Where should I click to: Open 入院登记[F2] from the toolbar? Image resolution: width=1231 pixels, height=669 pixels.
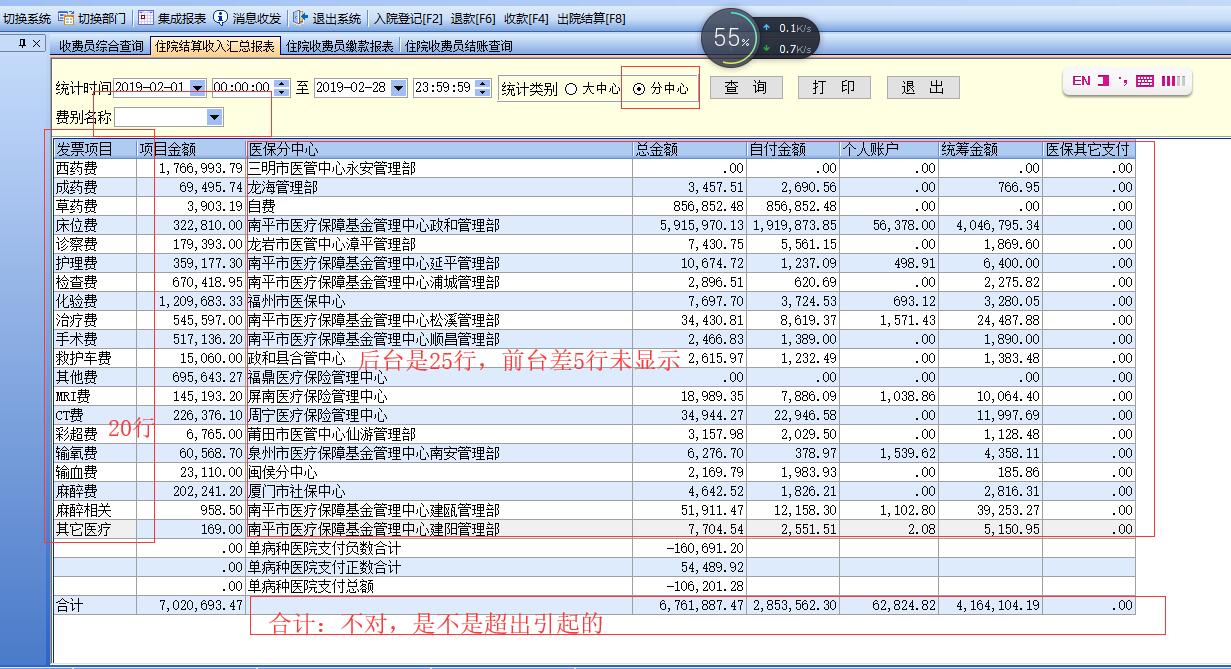coord(409,18)
